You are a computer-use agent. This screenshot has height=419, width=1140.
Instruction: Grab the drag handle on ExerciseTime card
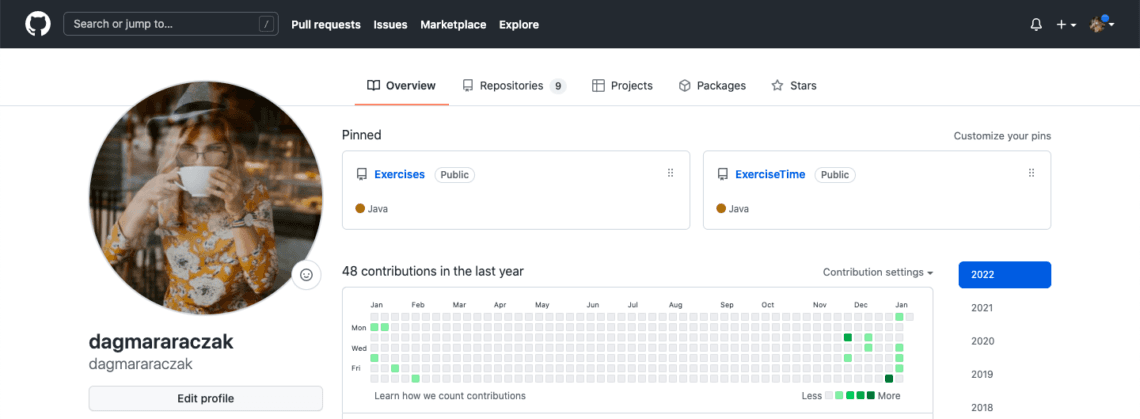pyautogui.click(x=1031, y=173)
